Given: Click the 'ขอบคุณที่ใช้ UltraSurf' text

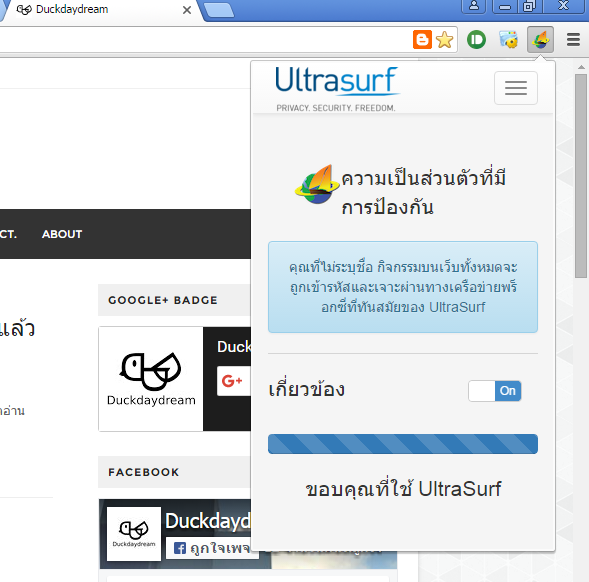Looking at the screenshot, I should coord(403,489).
